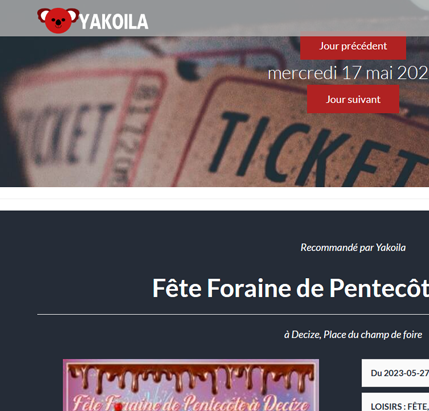The image size is (429, 411).
Task: Open the Fête Foraine event poster thumbnail
Action: click(x=191, y=385)
